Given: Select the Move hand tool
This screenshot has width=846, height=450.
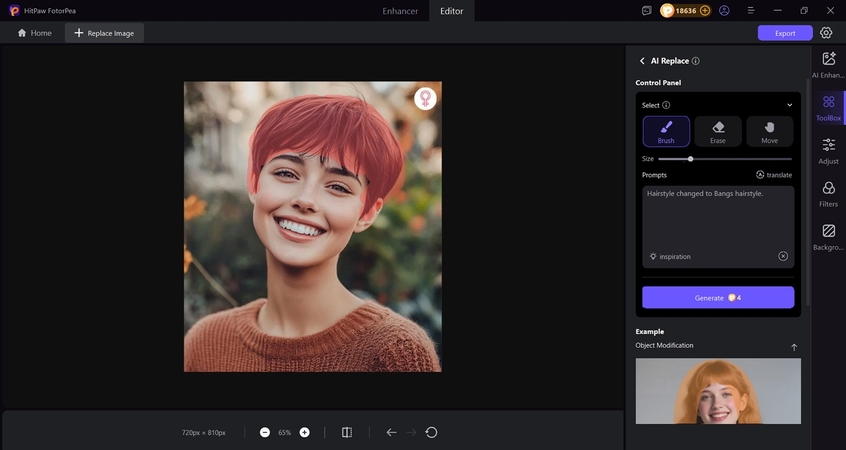Looking at the screenshot, I should pos(769,131).
